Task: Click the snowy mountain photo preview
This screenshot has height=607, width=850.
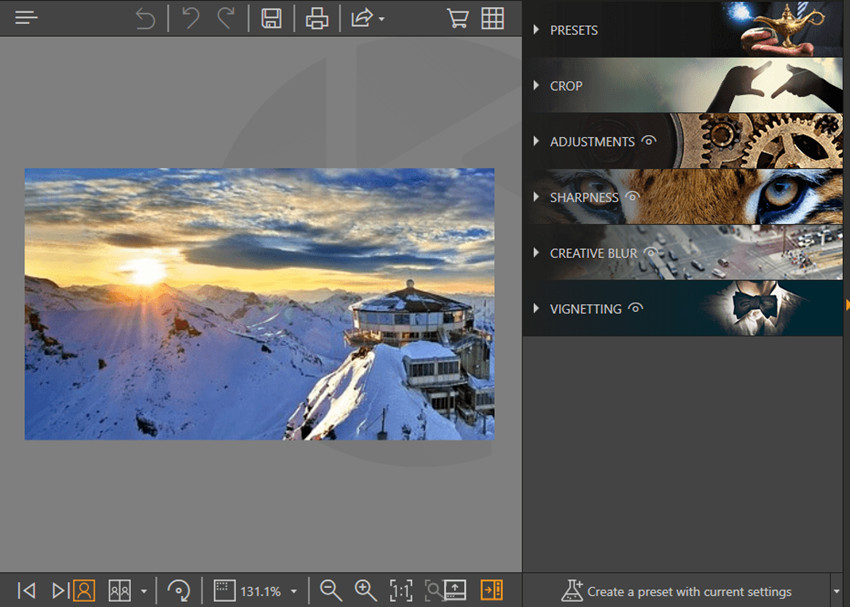Action: click(259, 304)
